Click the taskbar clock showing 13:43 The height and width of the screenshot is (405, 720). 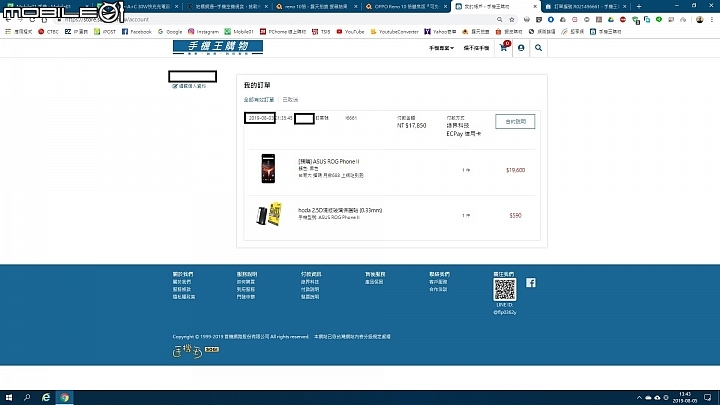tap(685, 398)
